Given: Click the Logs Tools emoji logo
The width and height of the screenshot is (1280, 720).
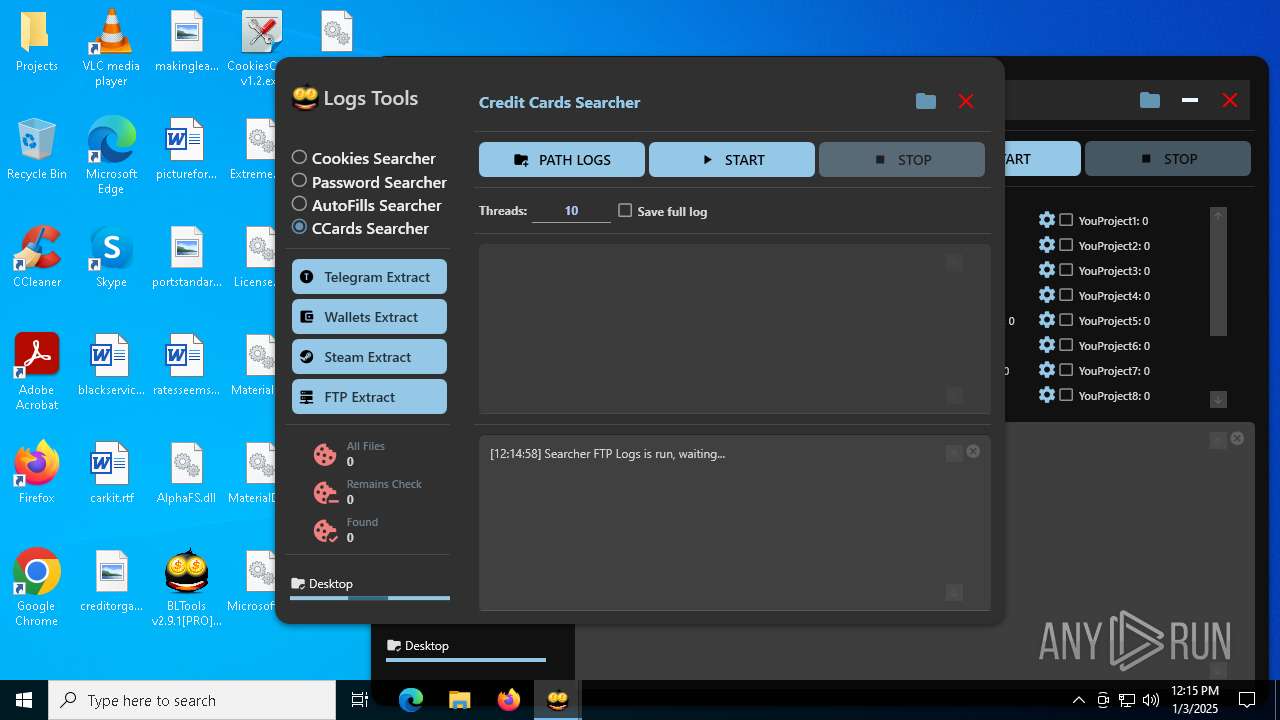Looking at the screenshot, I should click(304, 98).
